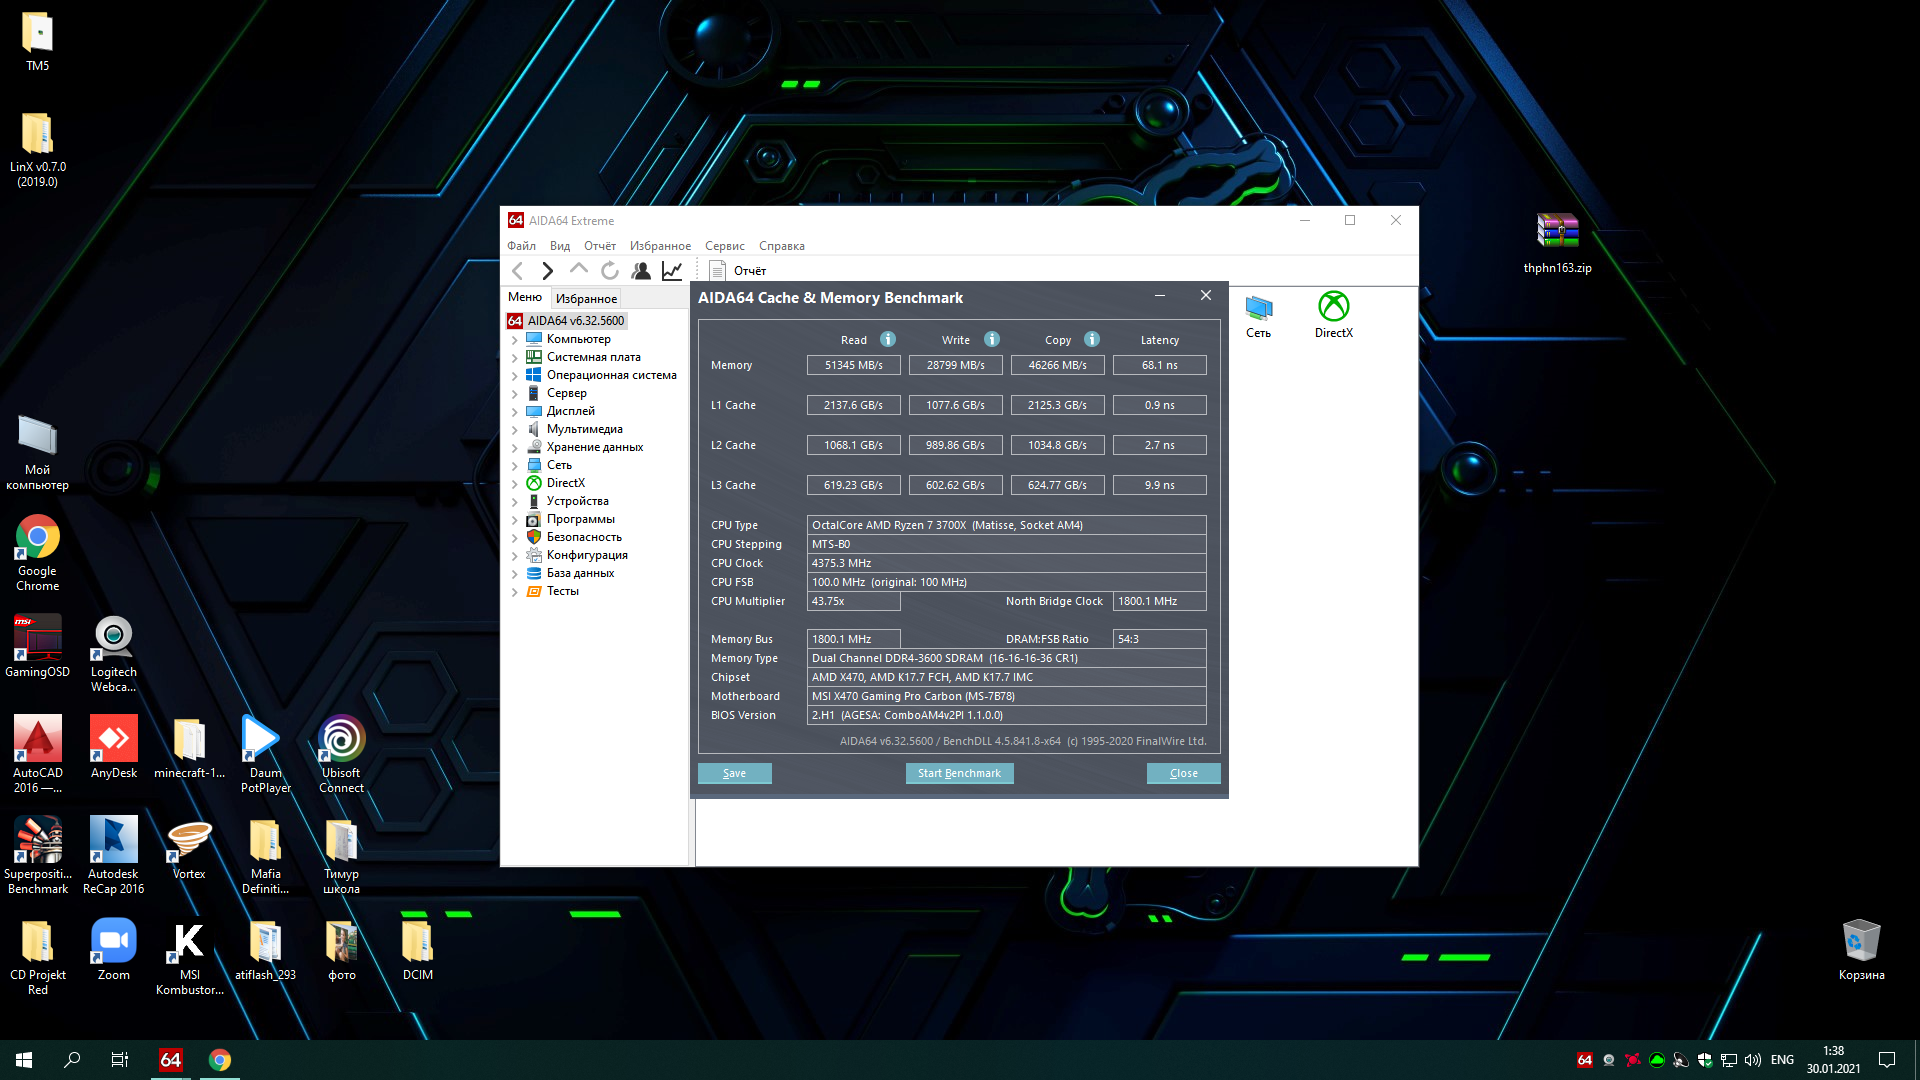Select the thphn163.zip desktop file

(x=1557, y=243)
